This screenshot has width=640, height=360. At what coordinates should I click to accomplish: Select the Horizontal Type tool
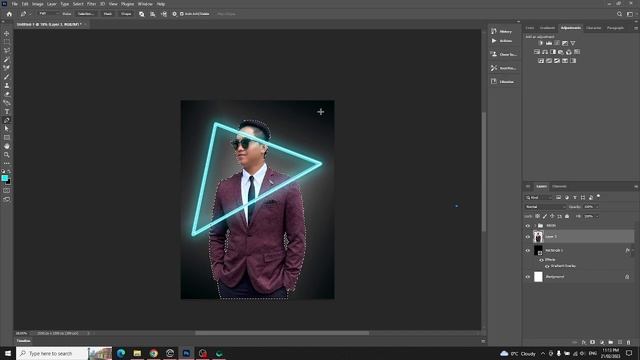pyautogui.click(x=7, y=111)
